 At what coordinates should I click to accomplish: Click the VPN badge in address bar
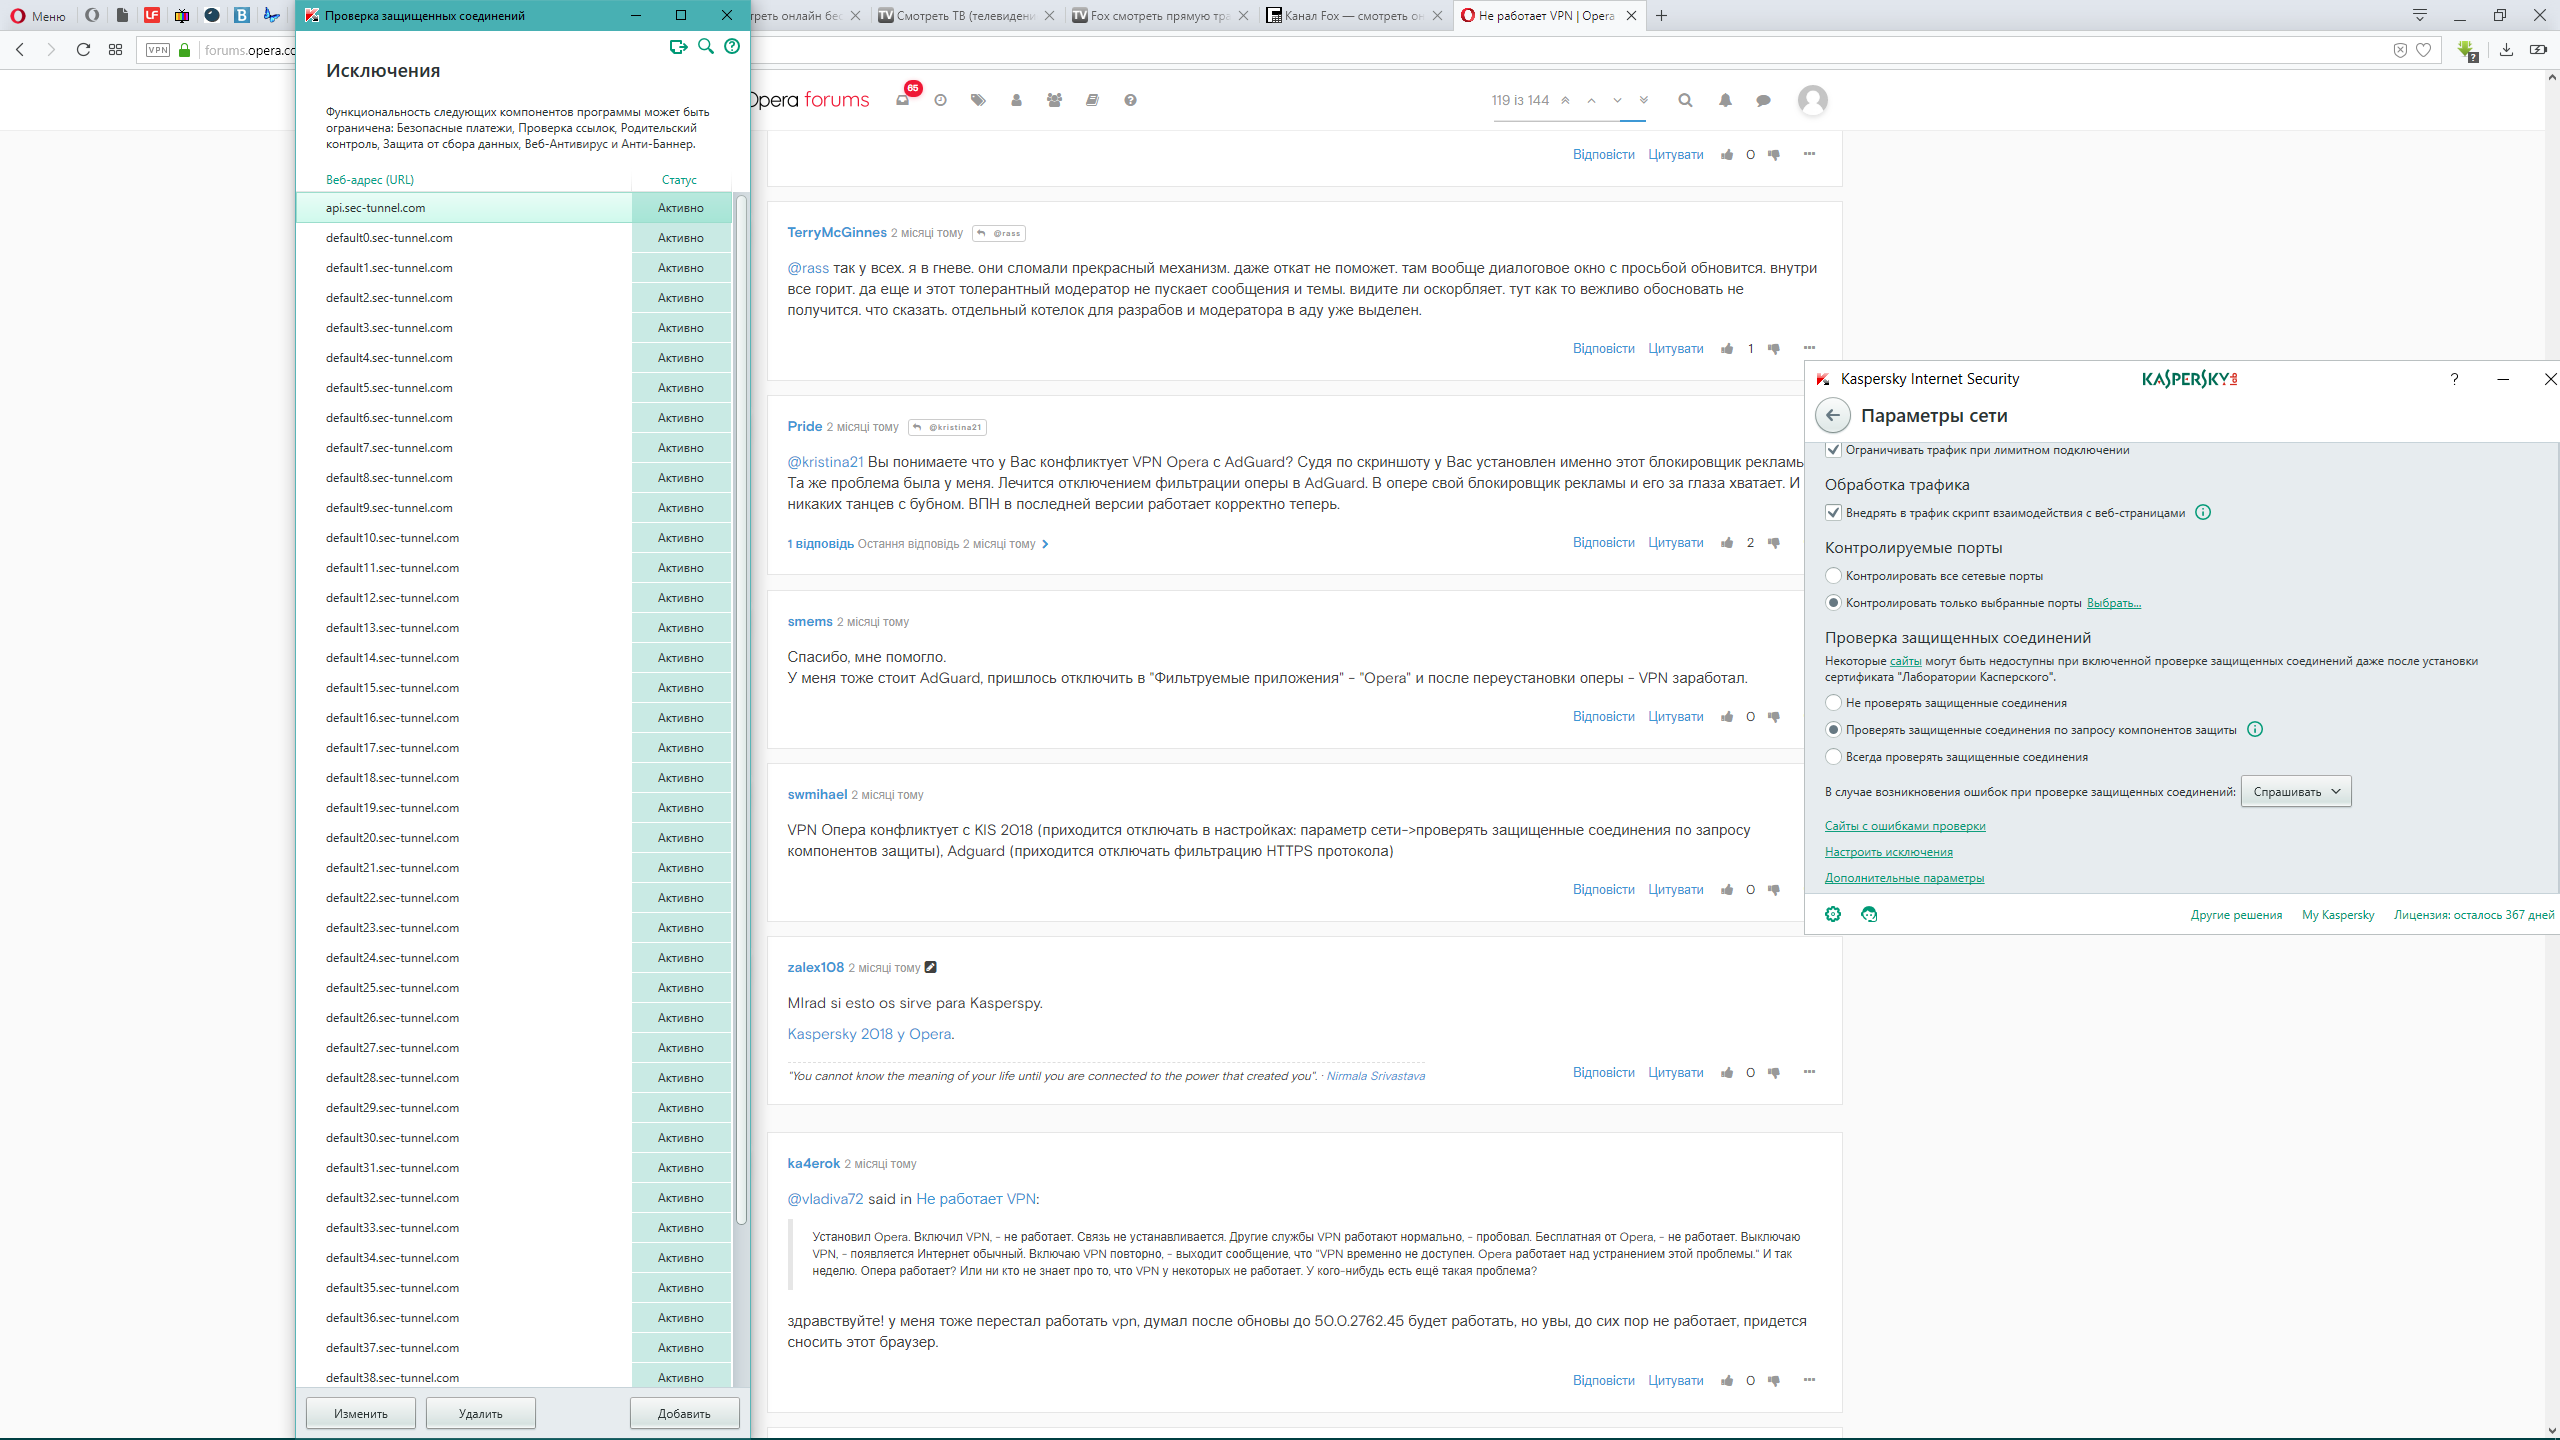tap(158, 50)
